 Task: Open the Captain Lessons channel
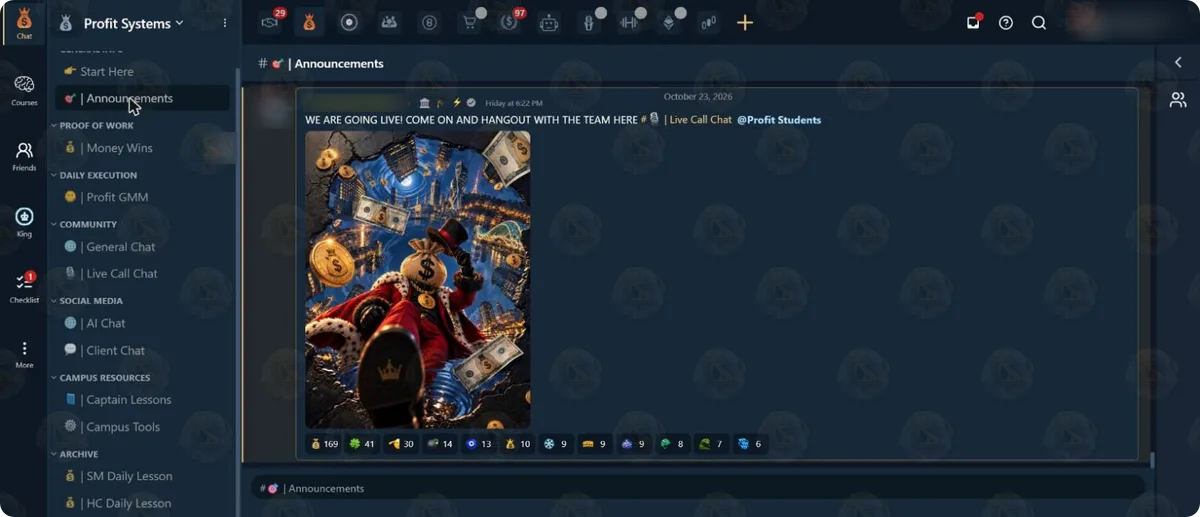point(142,400)
